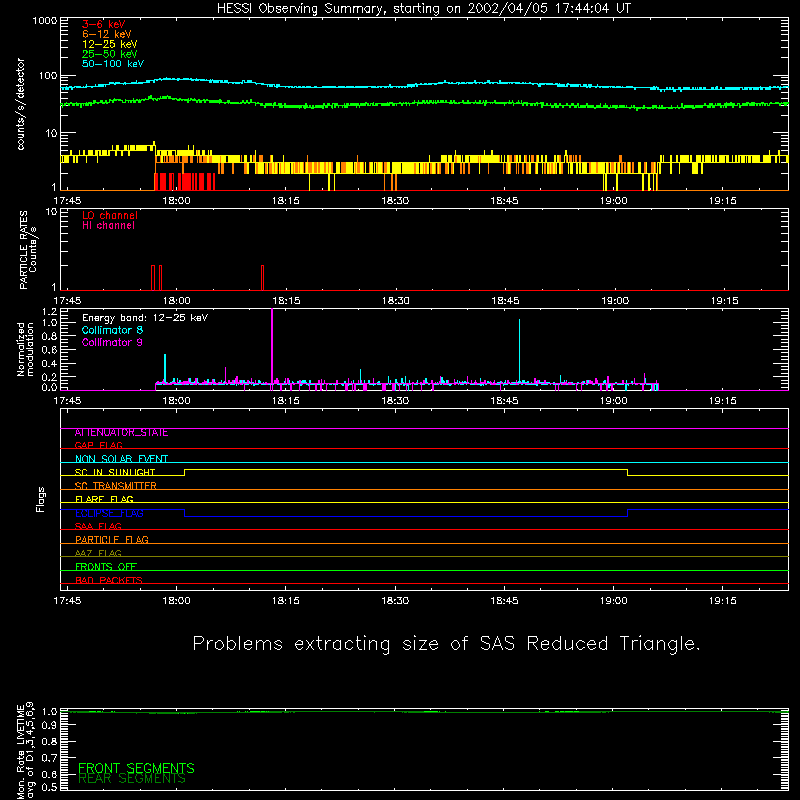Click the SC_IN_SUNLIGHT flag label

pyautogui.click(x=115, y=472)
